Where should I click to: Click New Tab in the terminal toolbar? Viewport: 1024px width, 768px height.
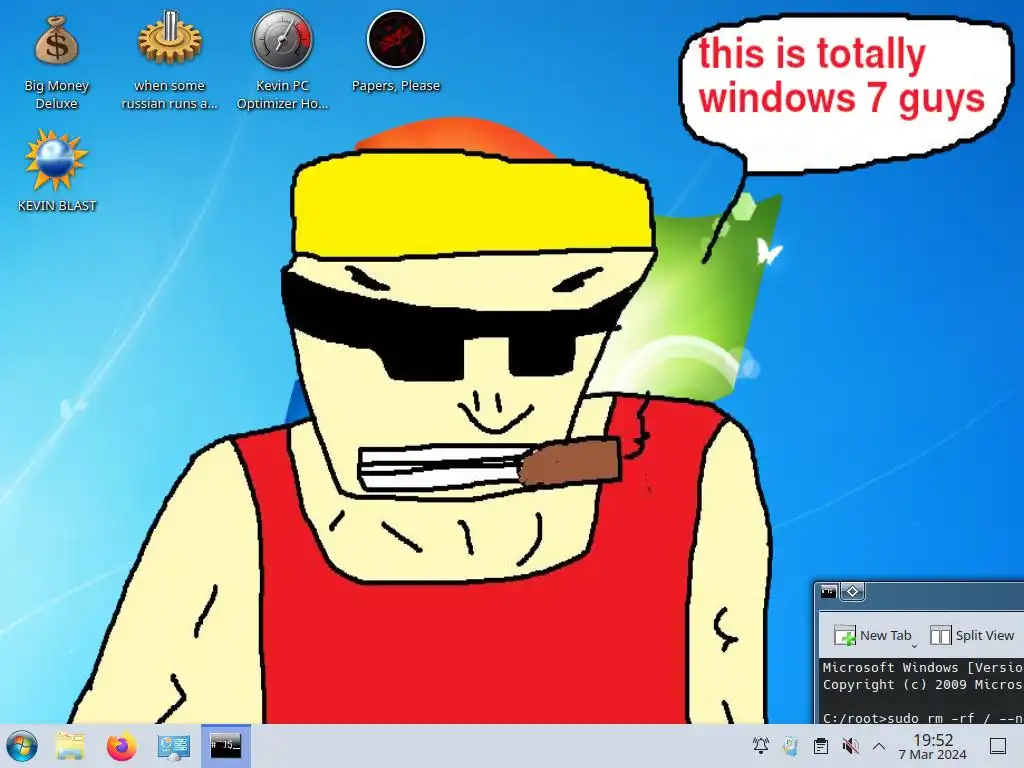click(872, 635)
